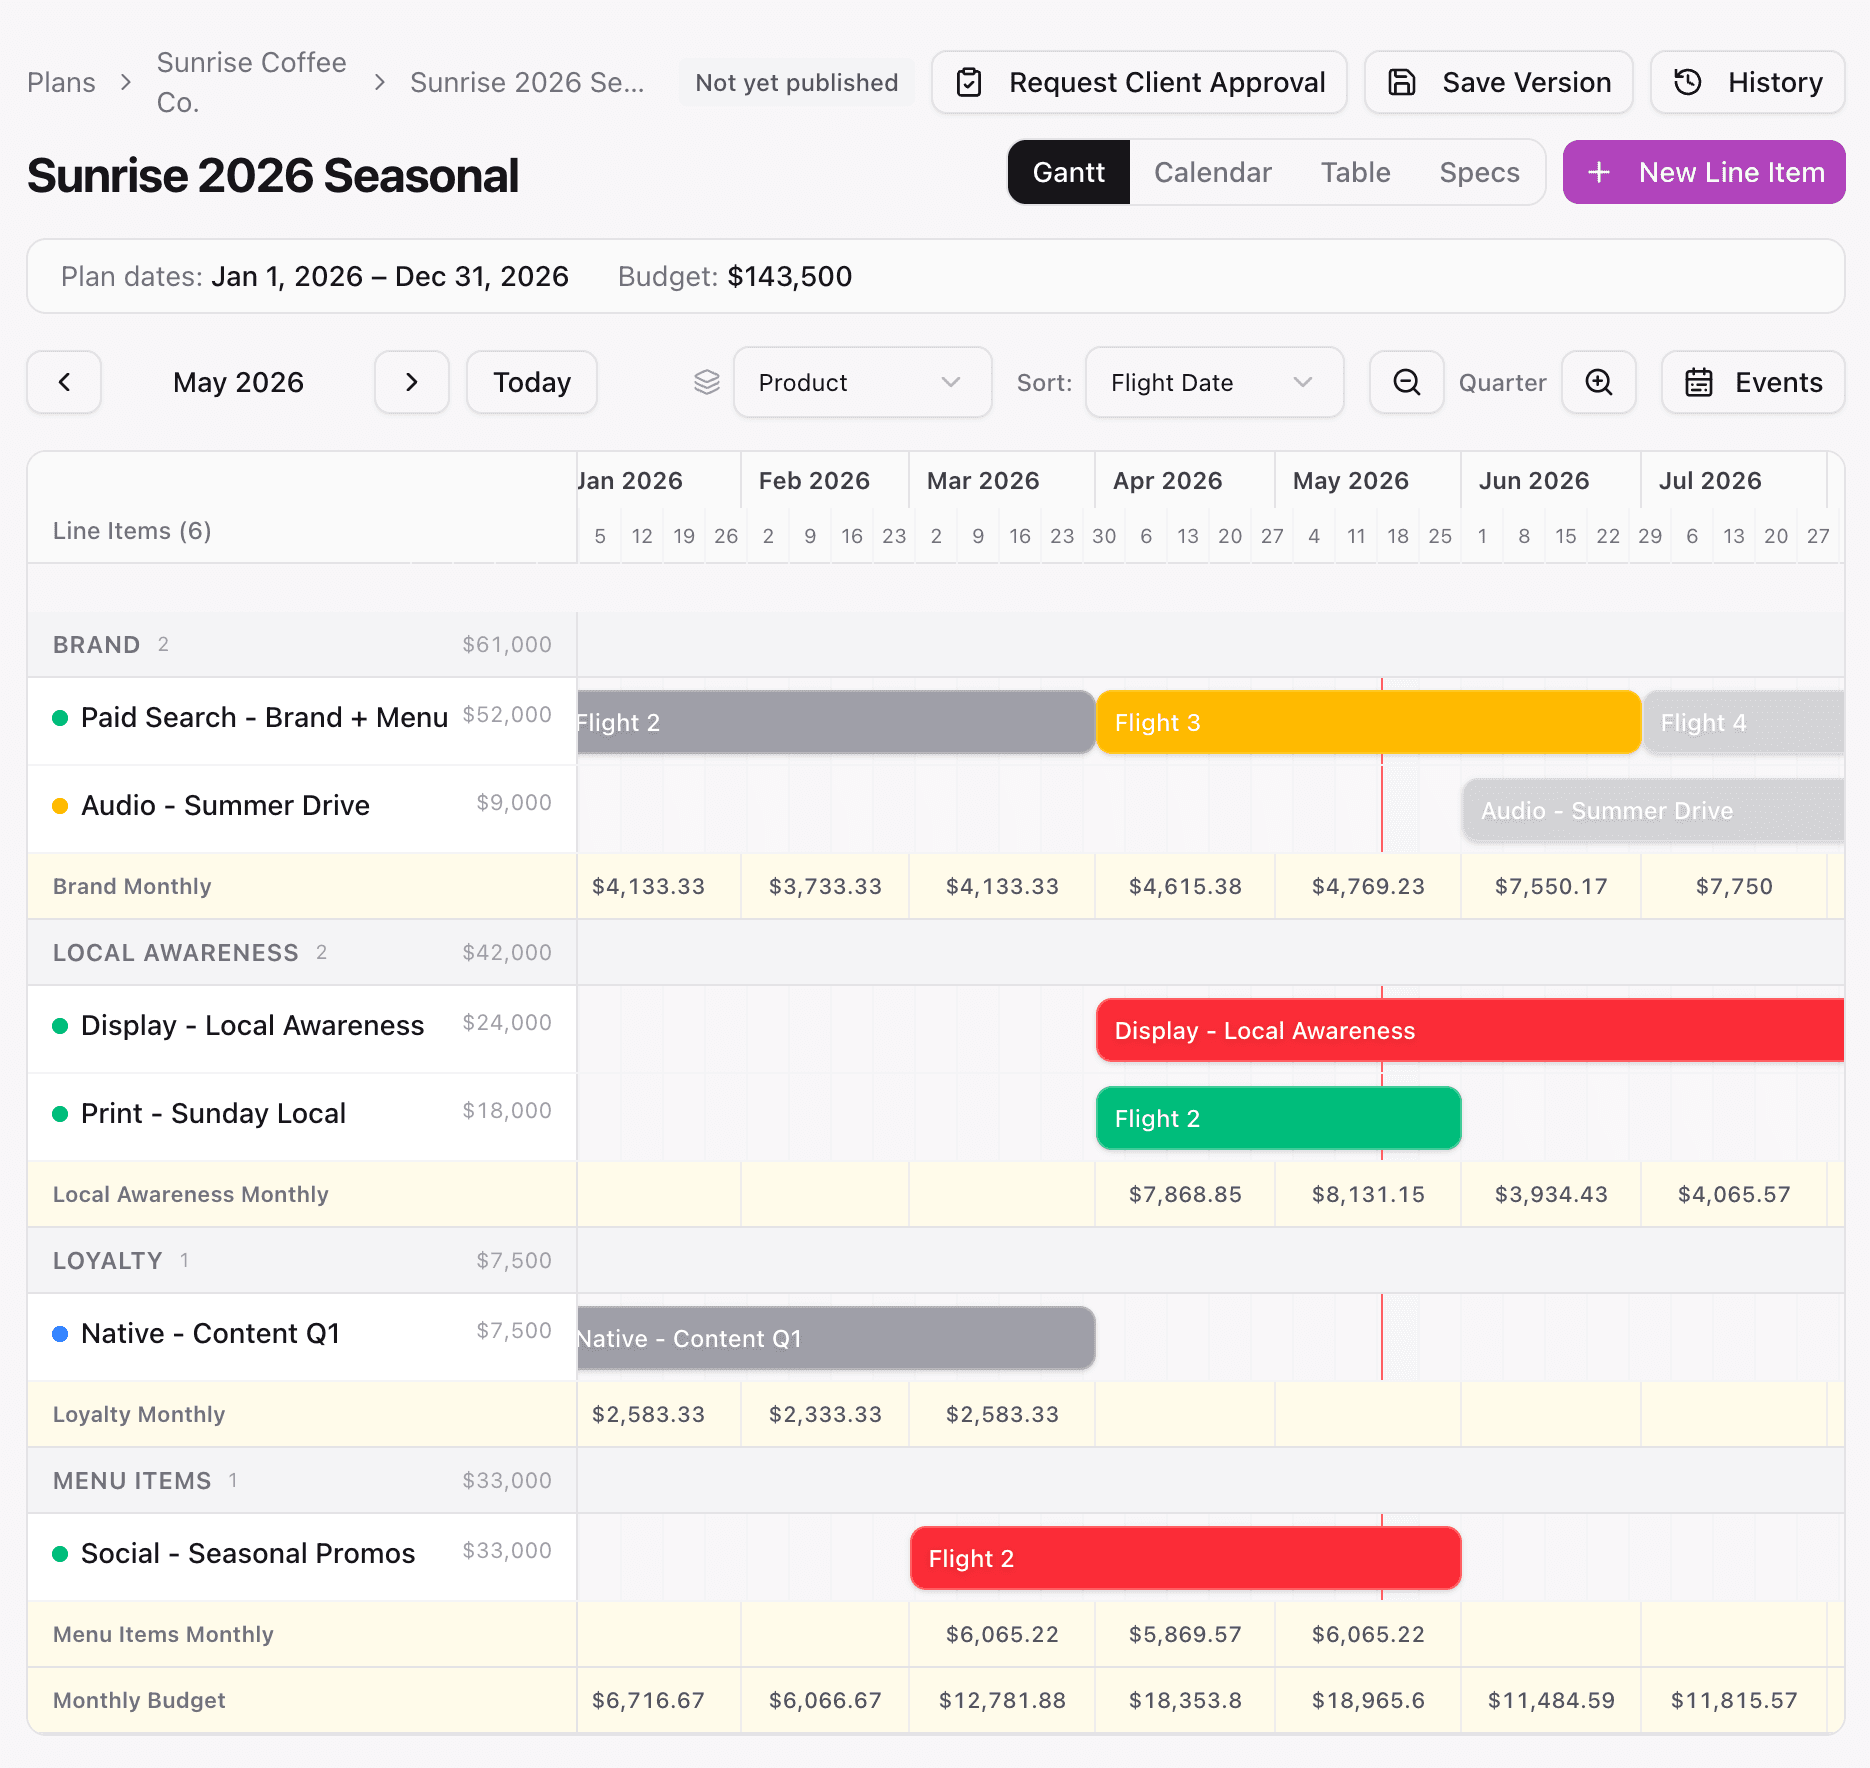Switch to the Gantt view tab
Screen dimensions: 1870x1768
[x=1069, y=172]
